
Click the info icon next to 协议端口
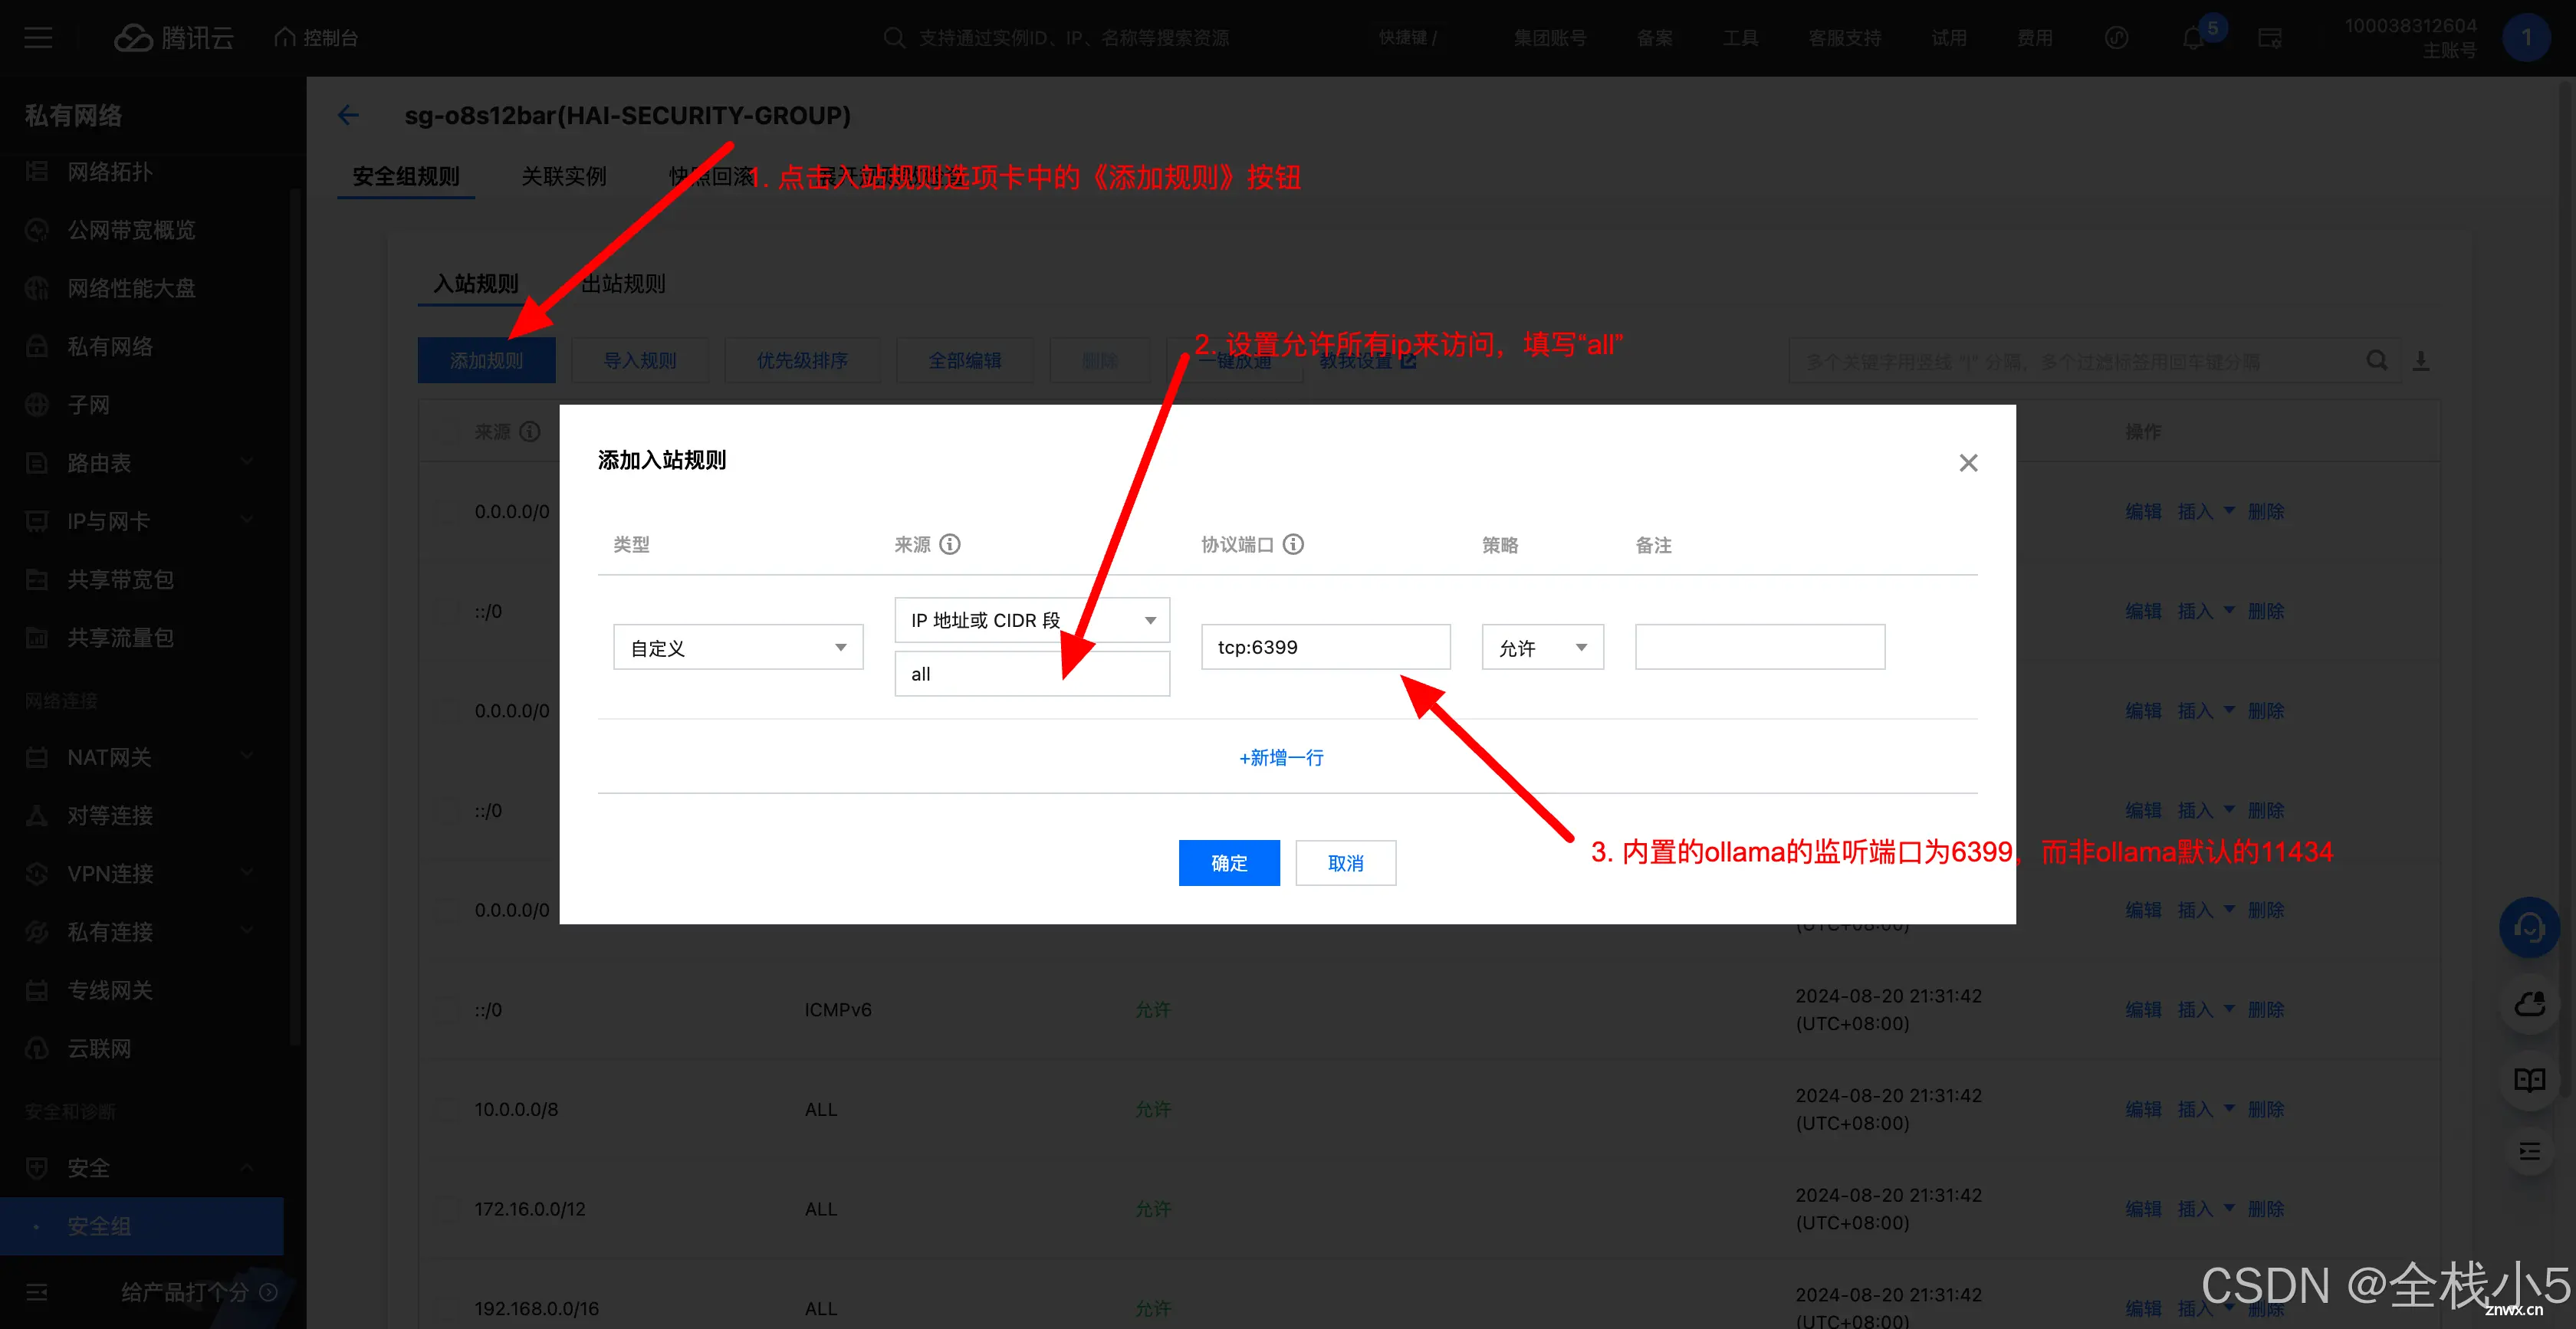(x=1293, y=544)
